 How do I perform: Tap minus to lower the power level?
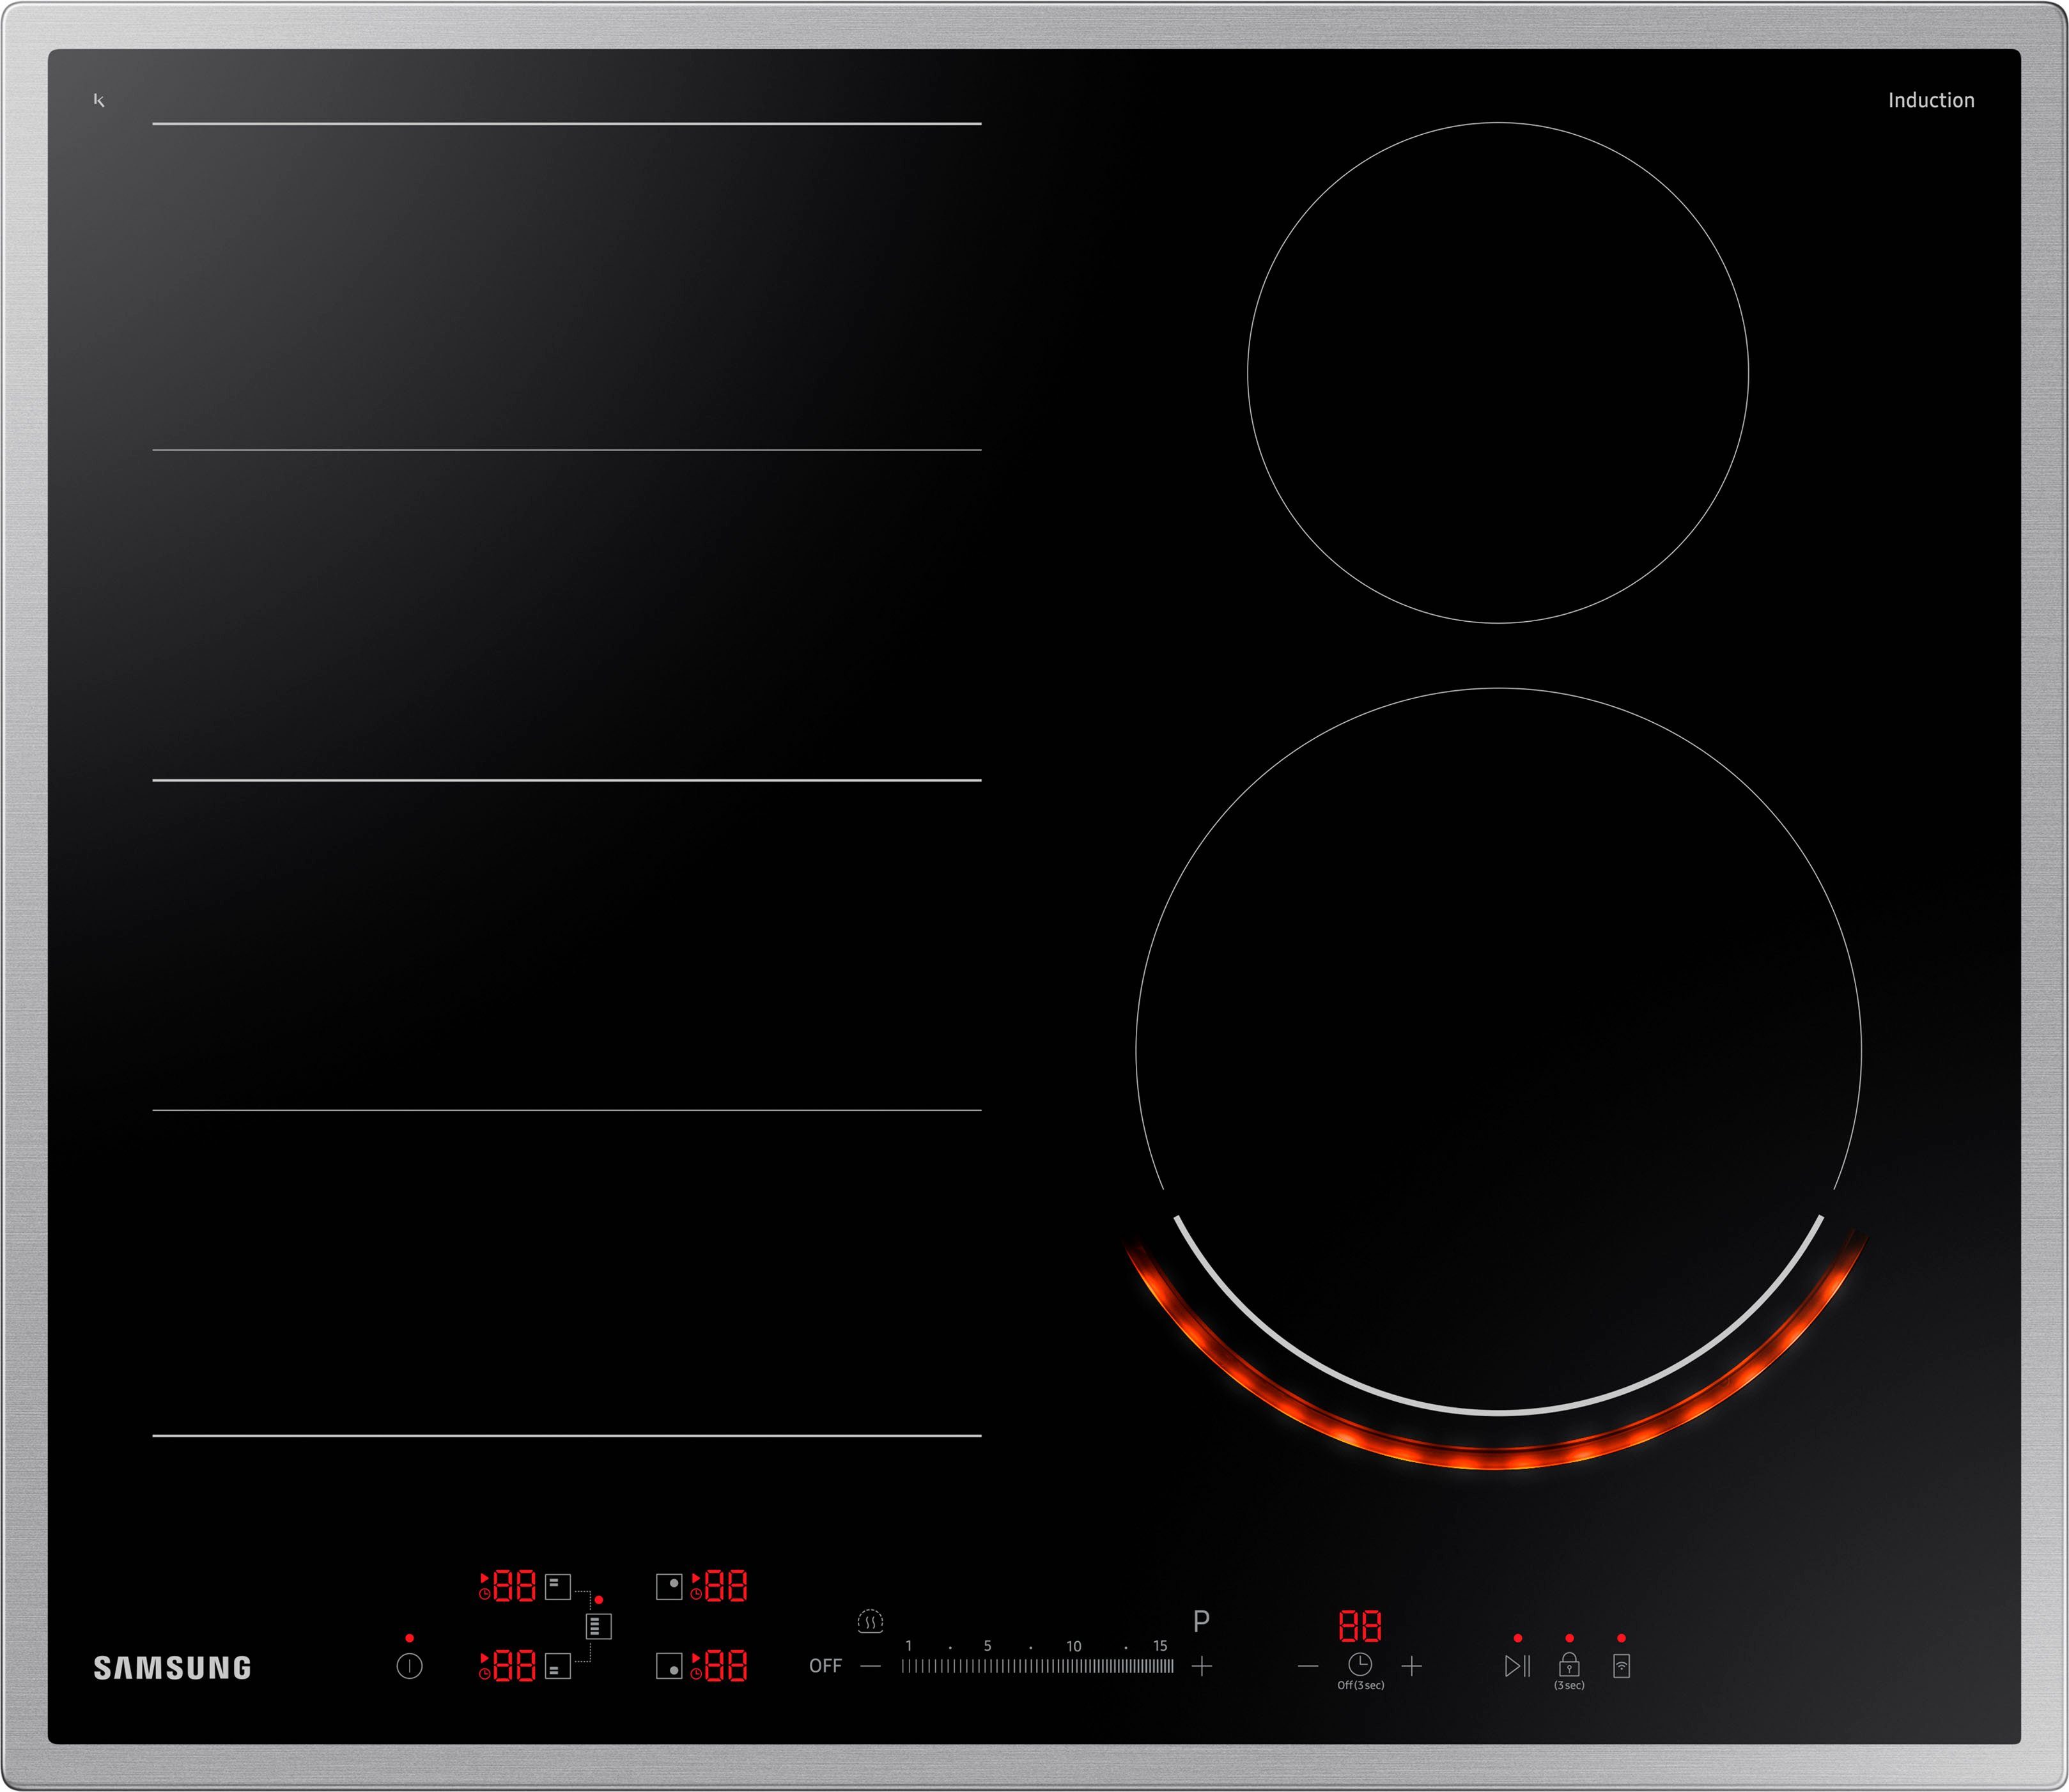871,1666
